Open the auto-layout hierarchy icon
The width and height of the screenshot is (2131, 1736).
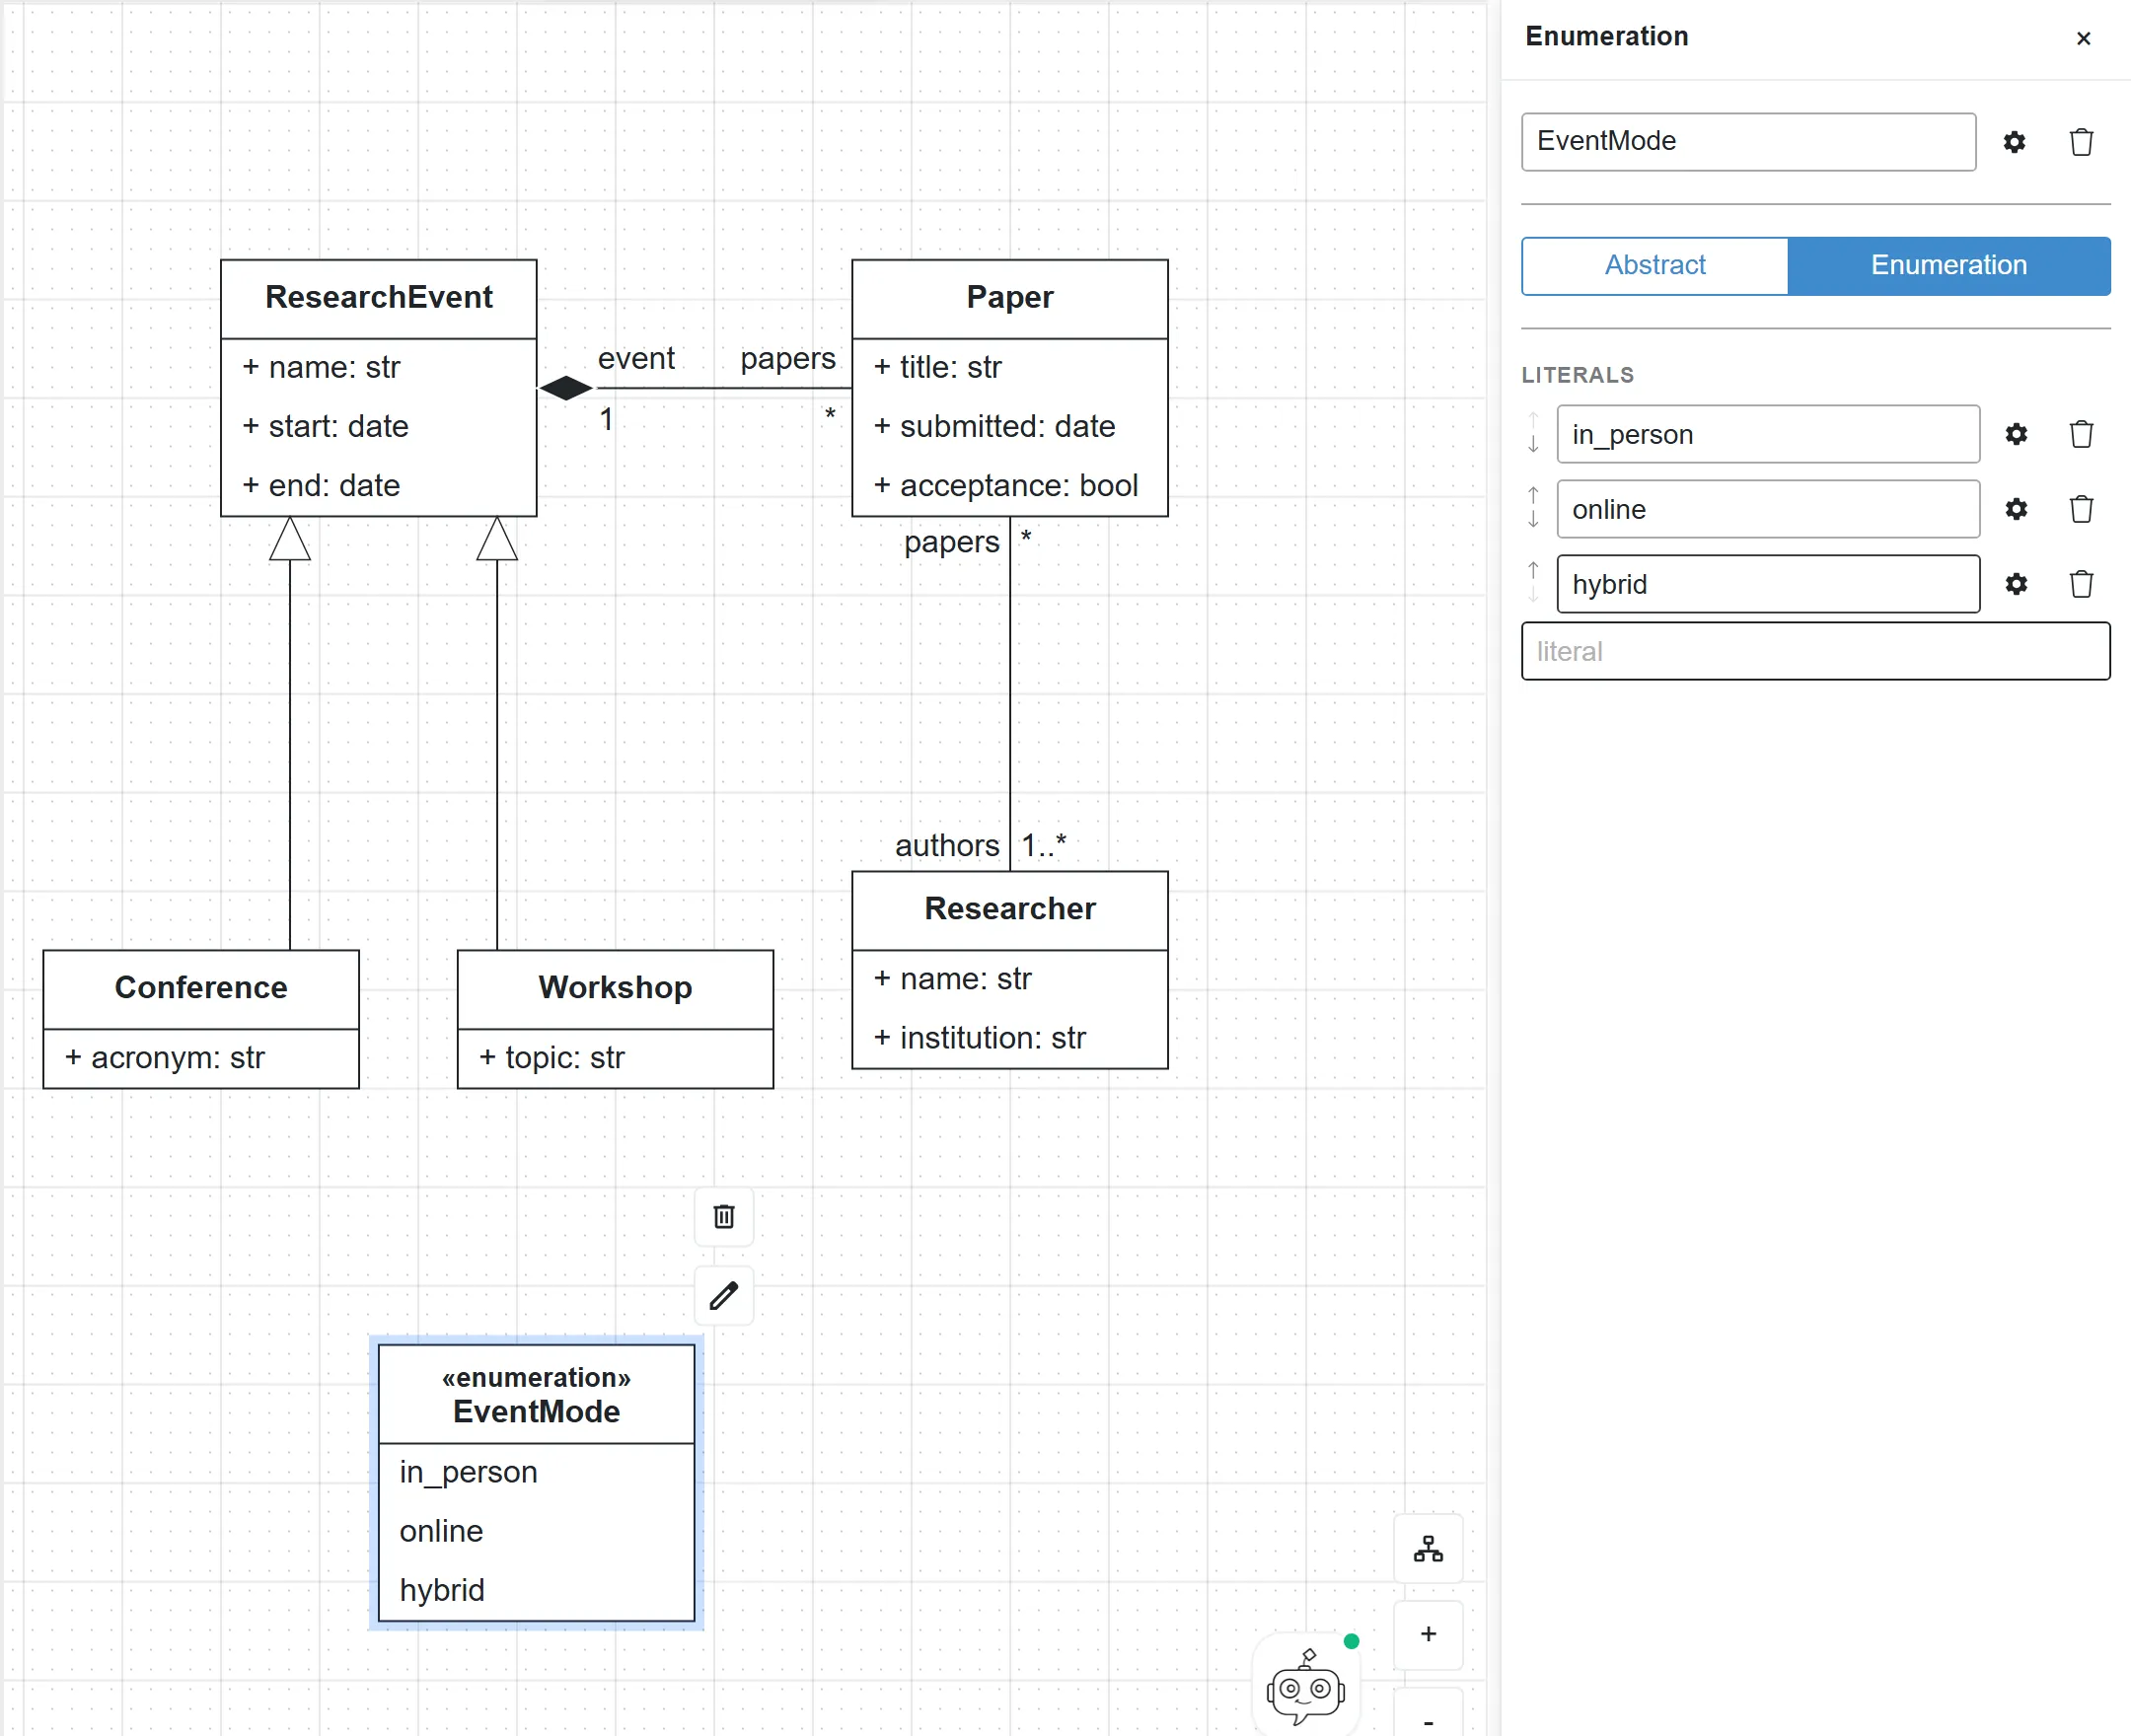click(1428, 1549)
